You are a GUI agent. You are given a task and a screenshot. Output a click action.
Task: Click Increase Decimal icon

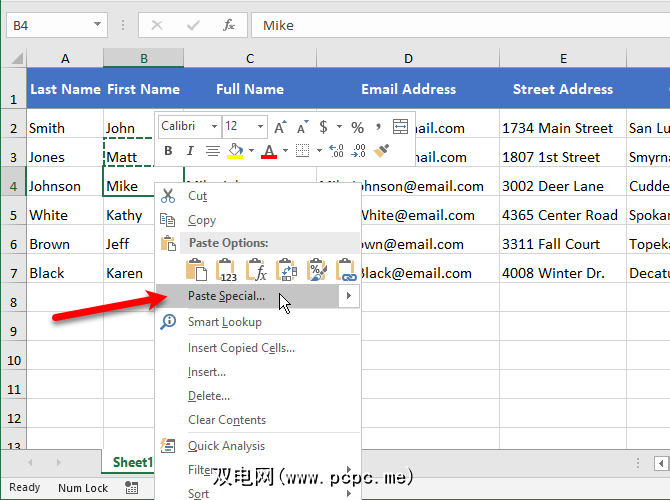[x=336, y=150]
